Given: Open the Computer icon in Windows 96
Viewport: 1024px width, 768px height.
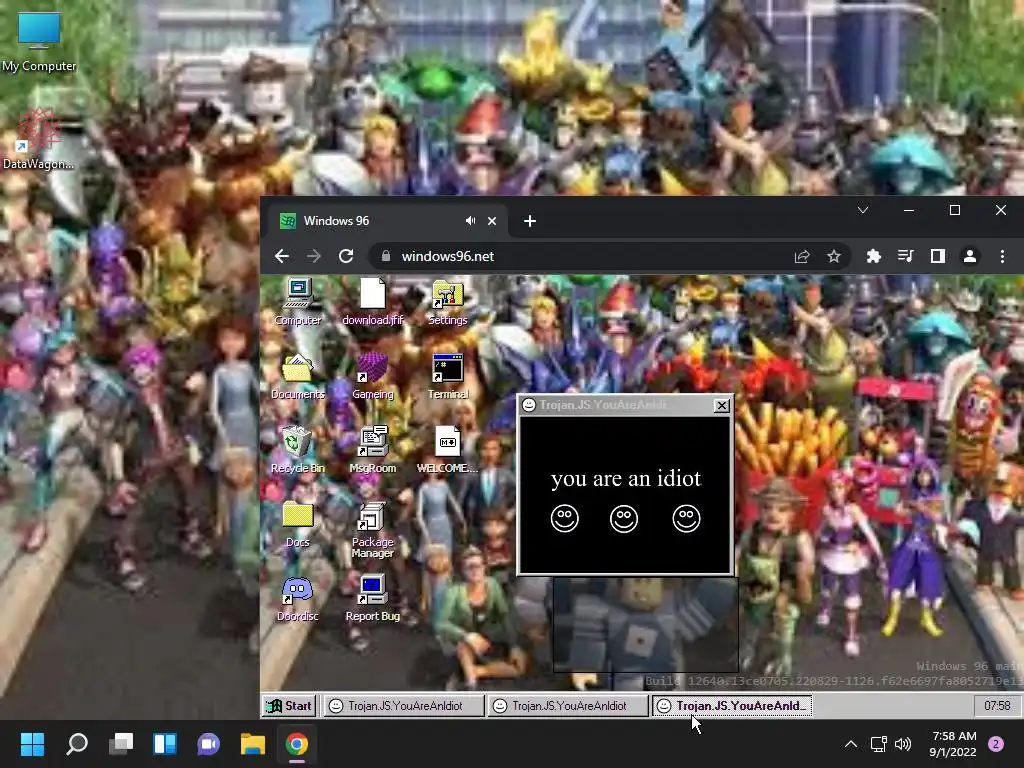Looking at the screenshot, I should pyautogui.click(x=298, y=302).
